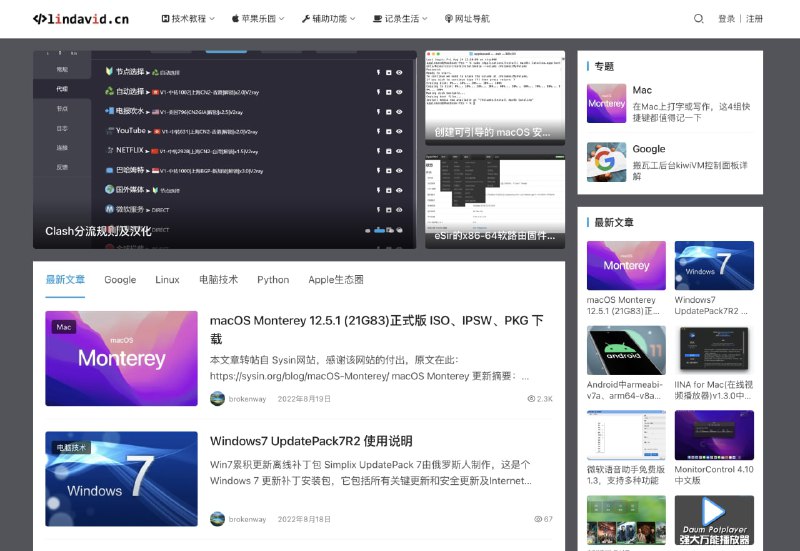Open the 创建可引导的 macOS 安装 featured card

[495, 97]
